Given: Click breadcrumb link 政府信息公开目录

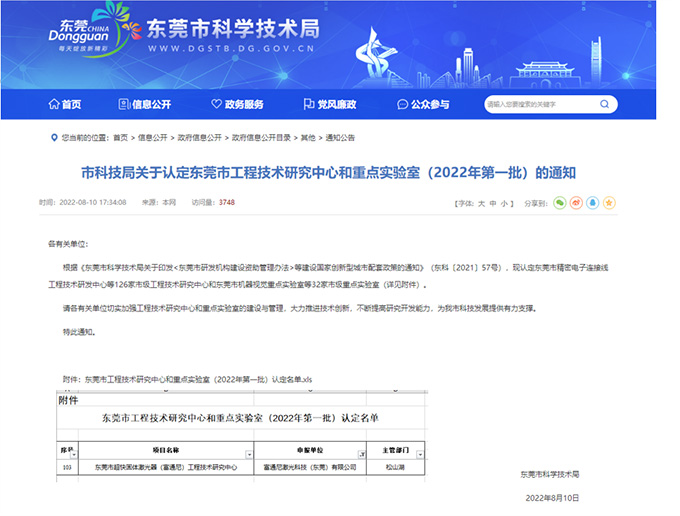Looking at the screenshot, I should pyautogui.click(x=261, y=138).
